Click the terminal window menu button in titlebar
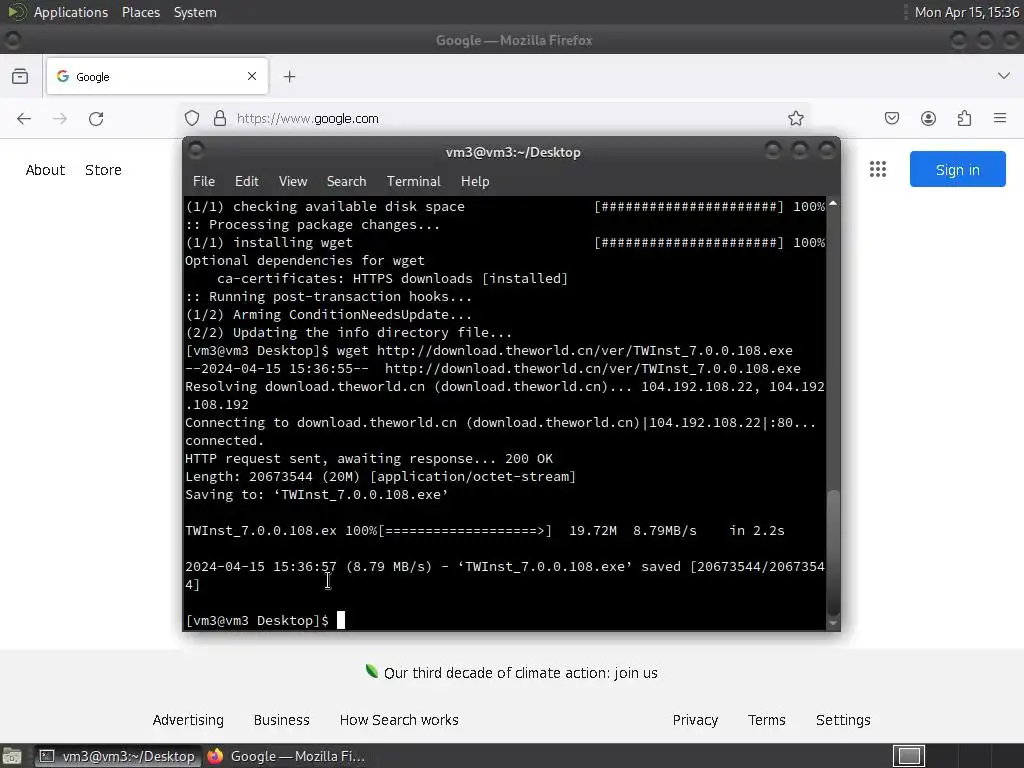The height and width of the screenshot is (768, 1024). click(x=195, y=151)
